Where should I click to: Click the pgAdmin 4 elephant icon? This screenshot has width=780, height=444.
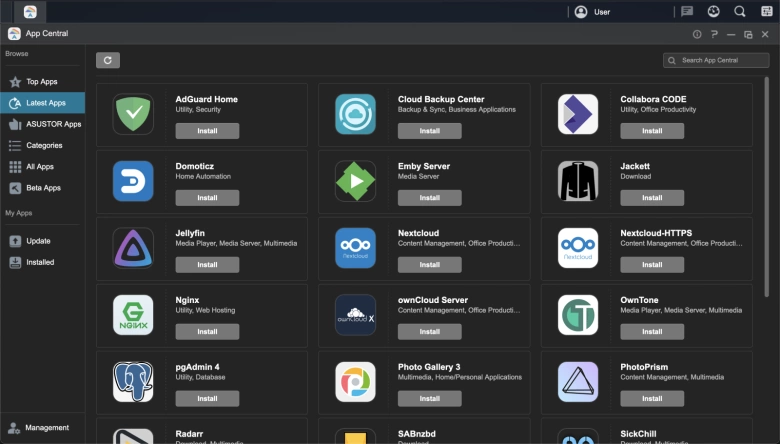133,382
